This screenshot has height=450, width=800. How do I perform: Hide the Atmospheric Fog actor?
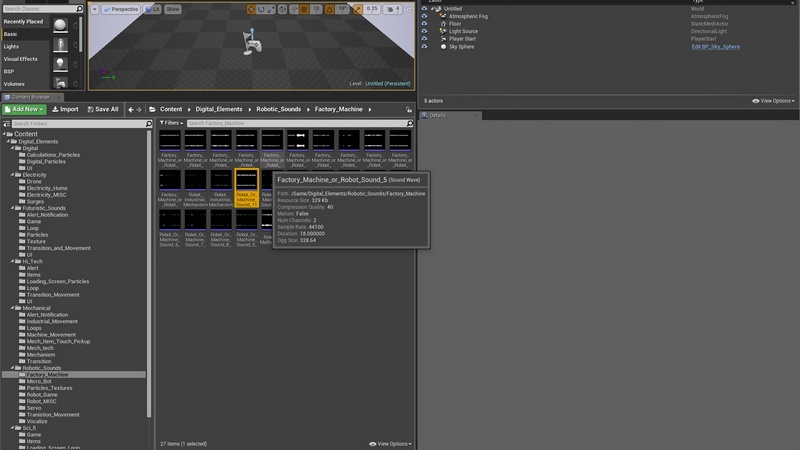point(424,16)
